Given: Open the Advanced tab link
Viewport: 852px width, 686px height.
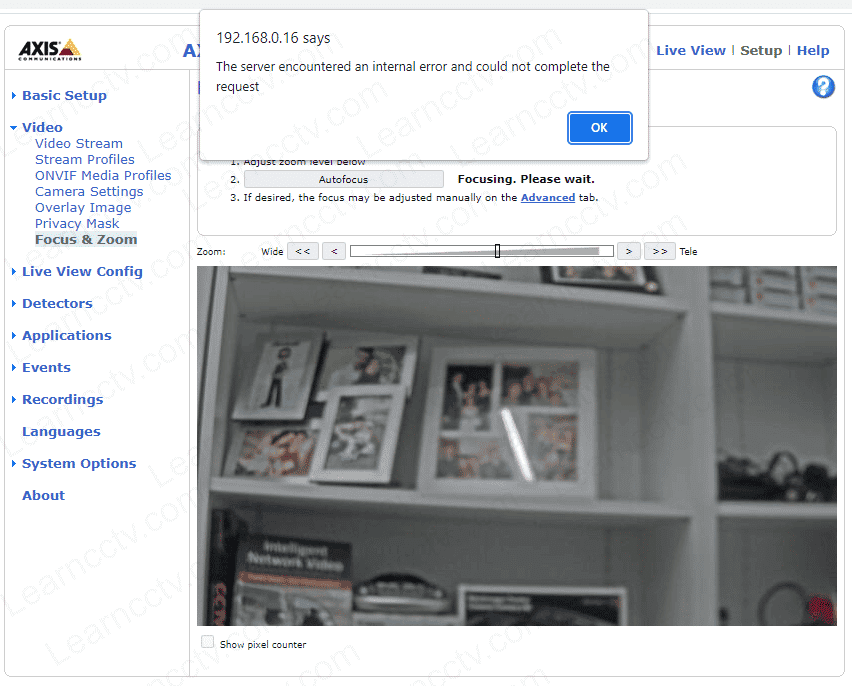Looking at the screenshot, I should point(547,198).
